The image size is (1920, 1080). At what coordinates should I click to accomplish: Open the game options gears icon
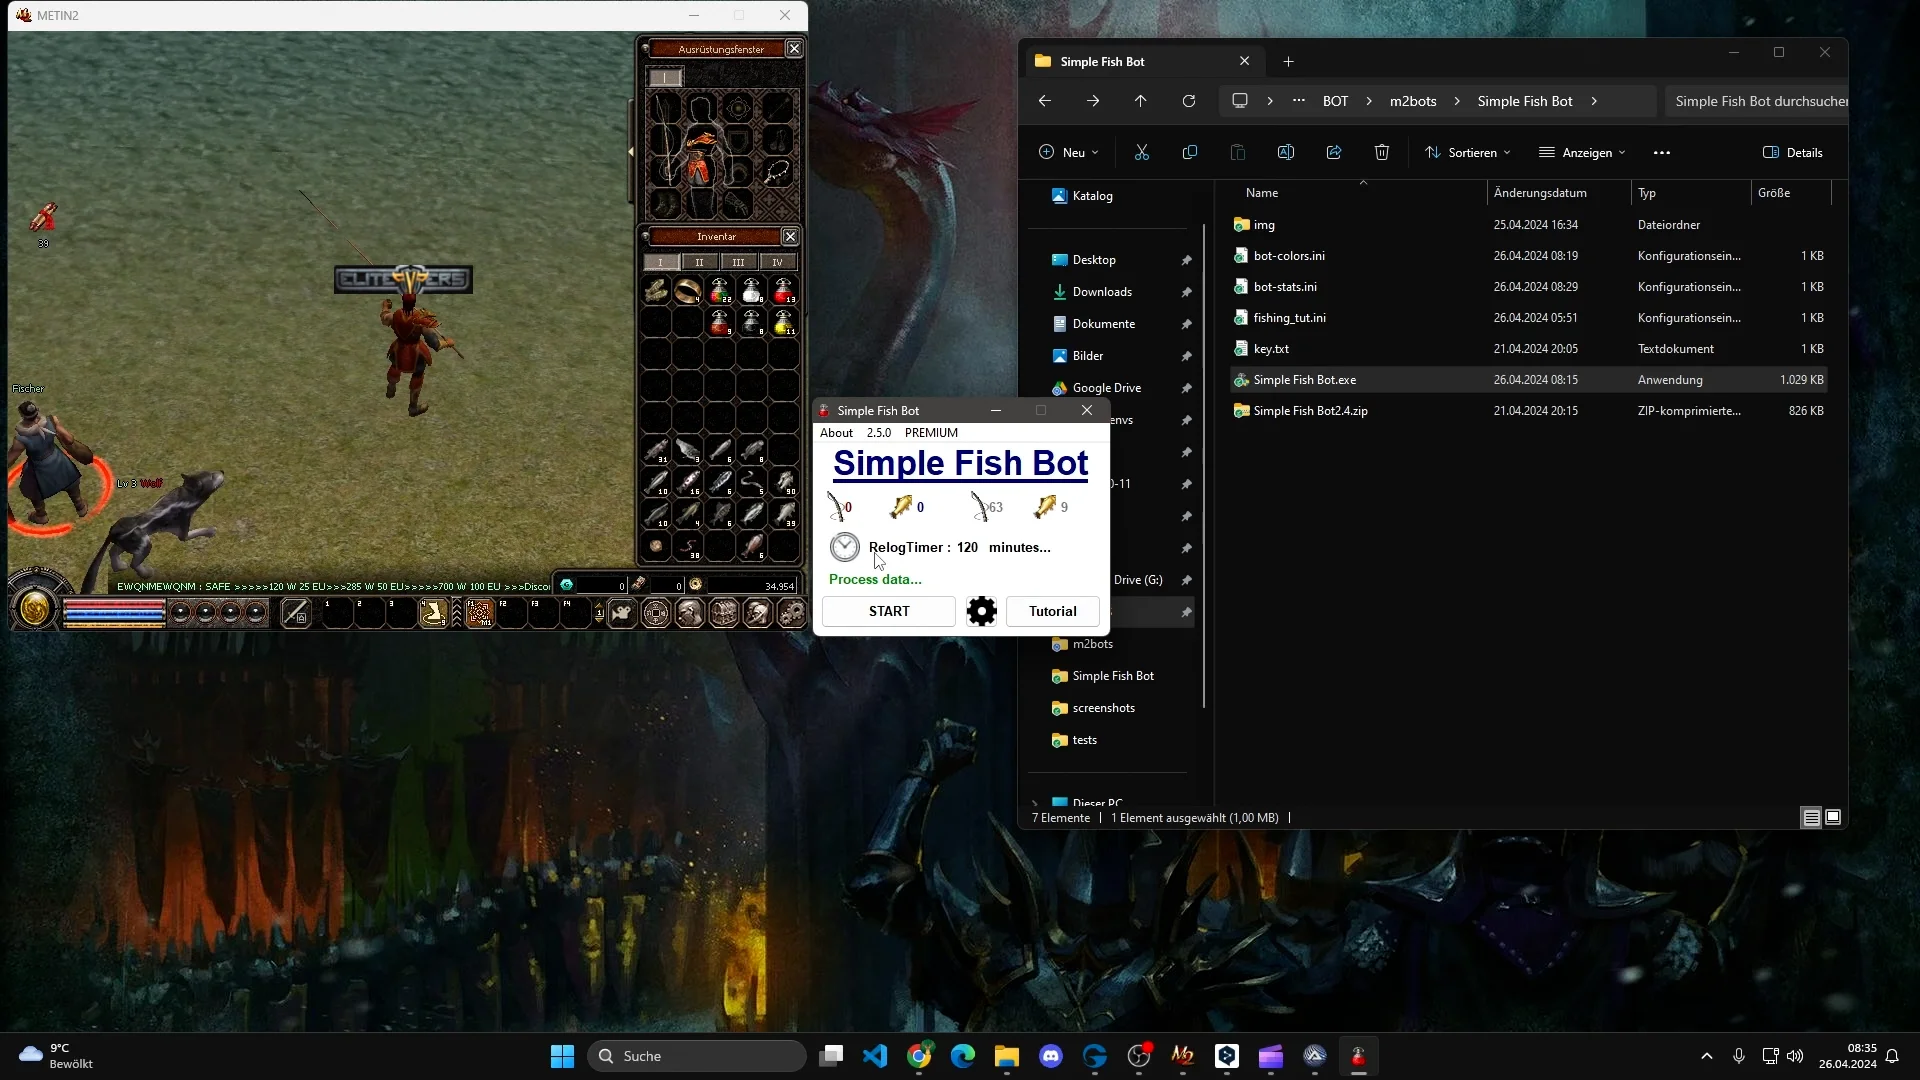click(x=792, y=613)
